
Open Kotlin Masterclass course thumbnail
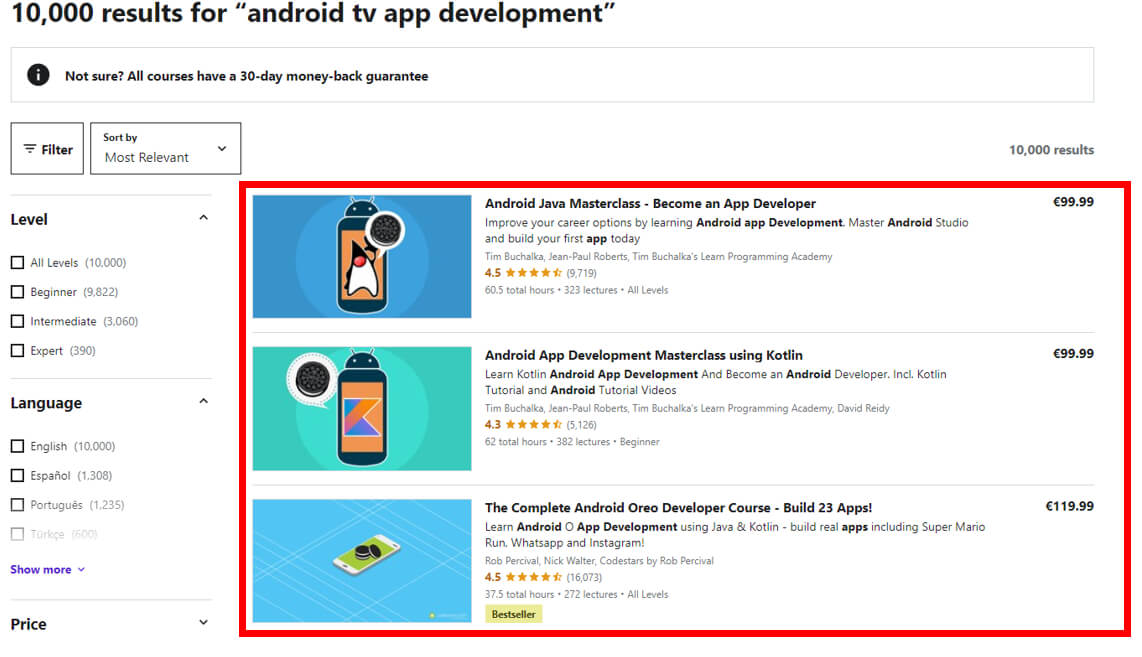pos(362,409)
